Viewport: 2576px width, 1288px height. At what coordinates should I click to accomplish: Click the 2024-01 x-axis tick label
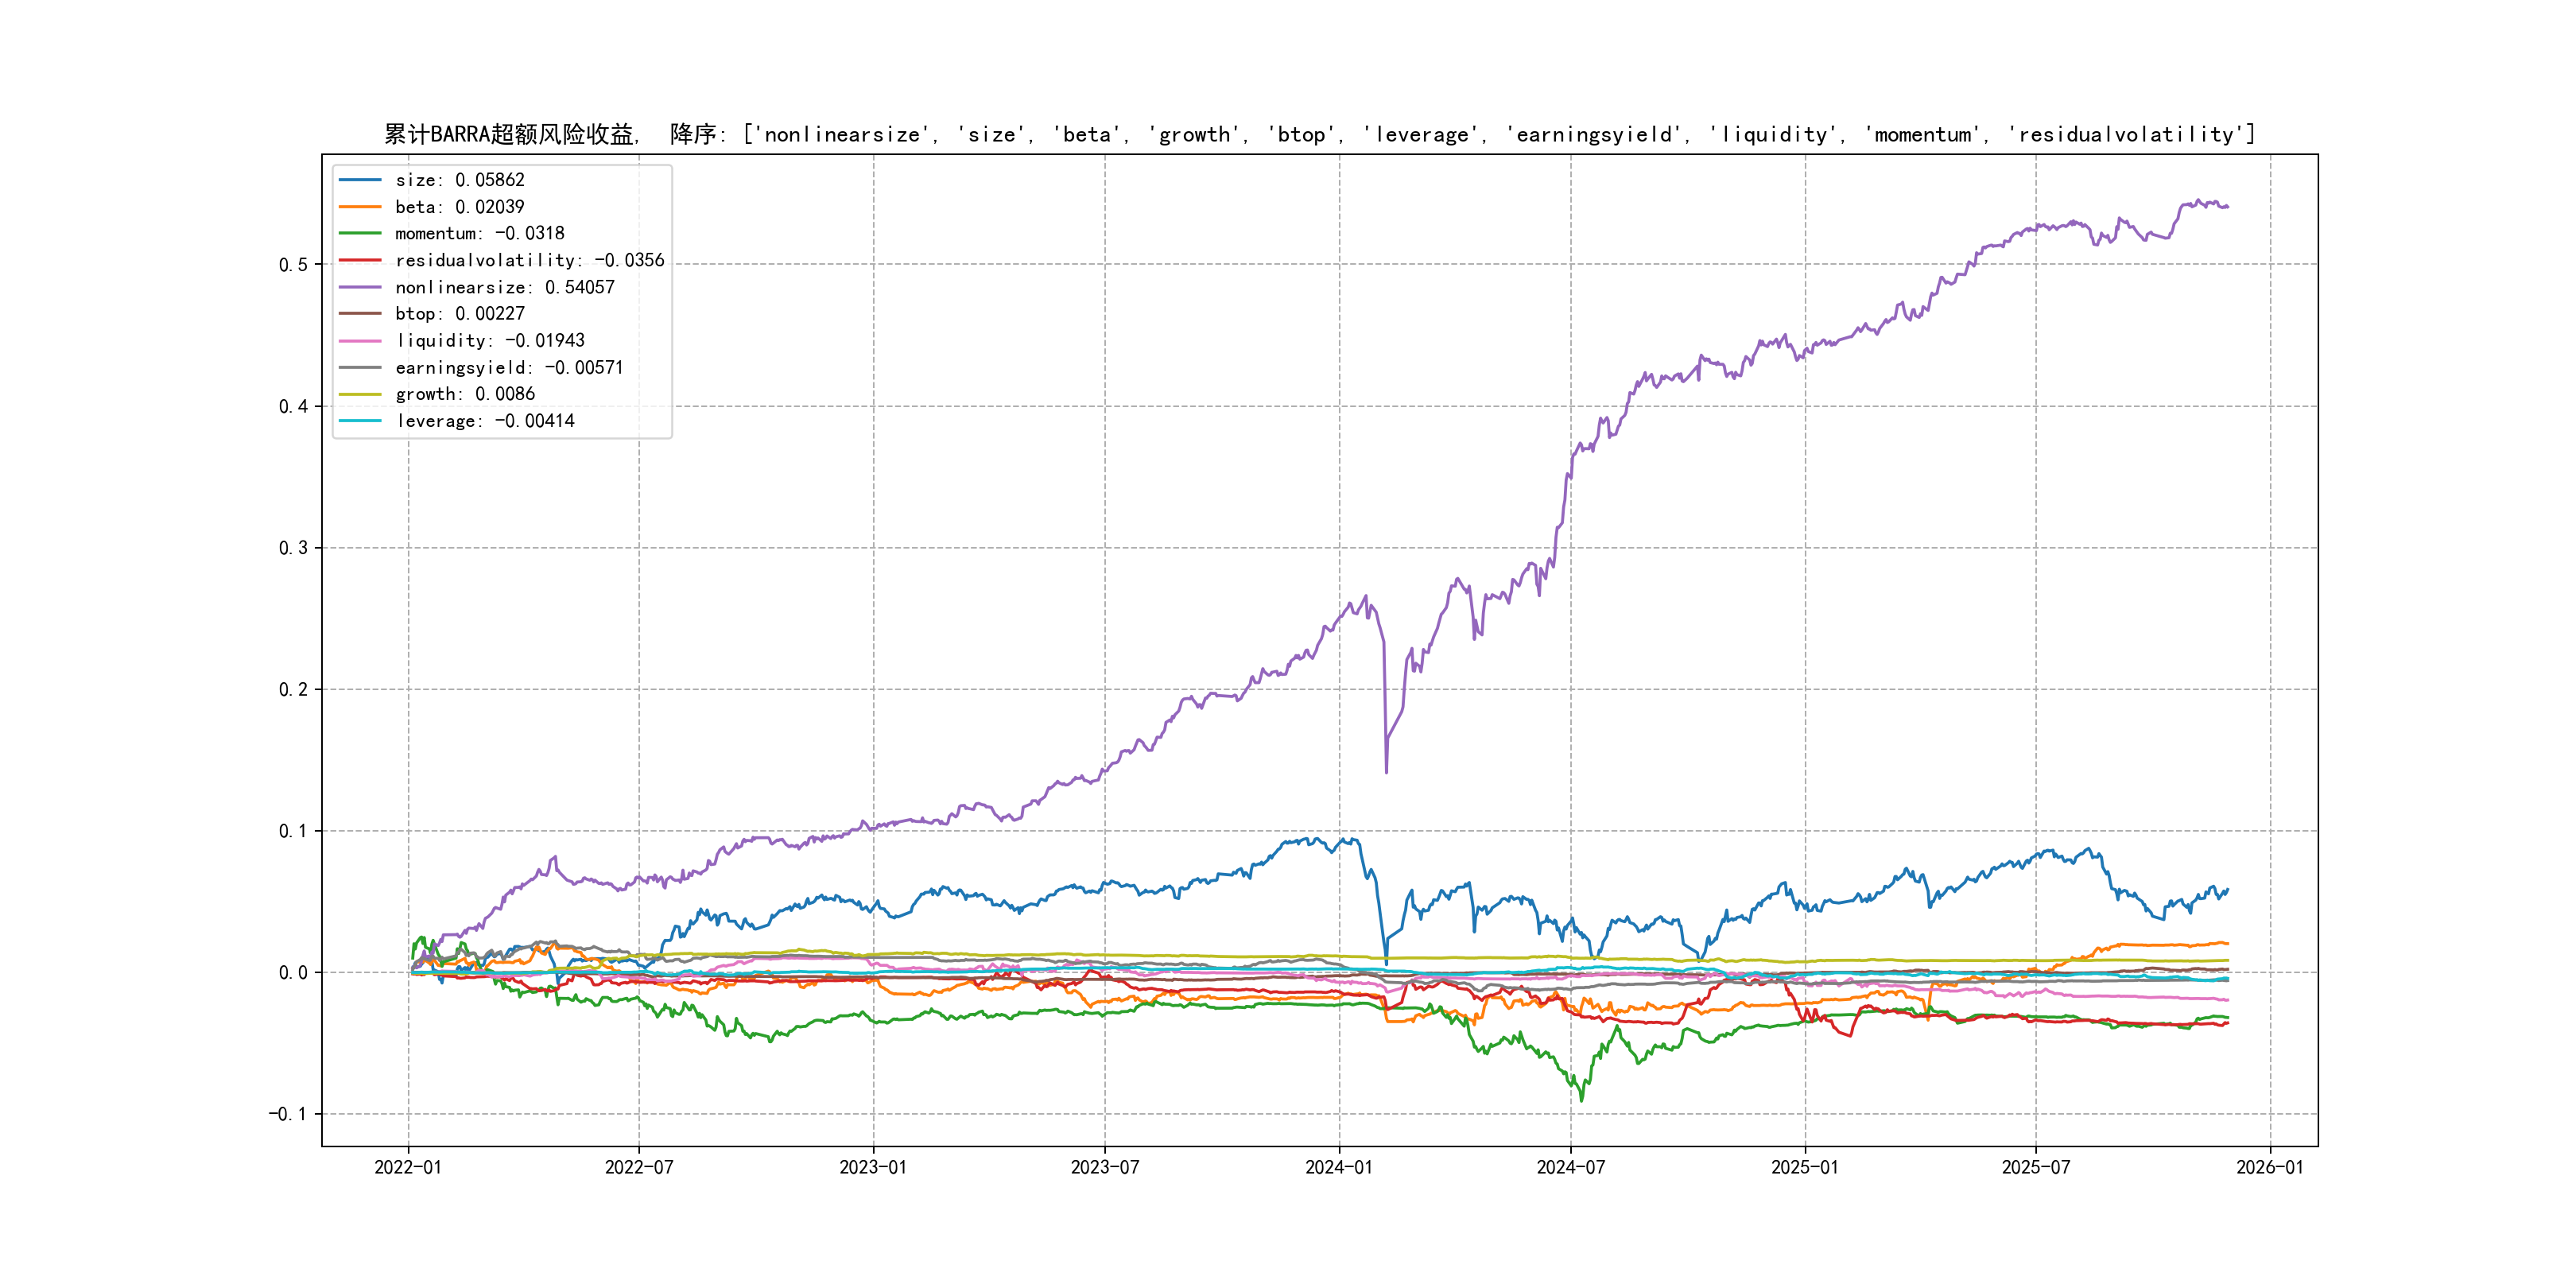click(x=1339, y=1167)
